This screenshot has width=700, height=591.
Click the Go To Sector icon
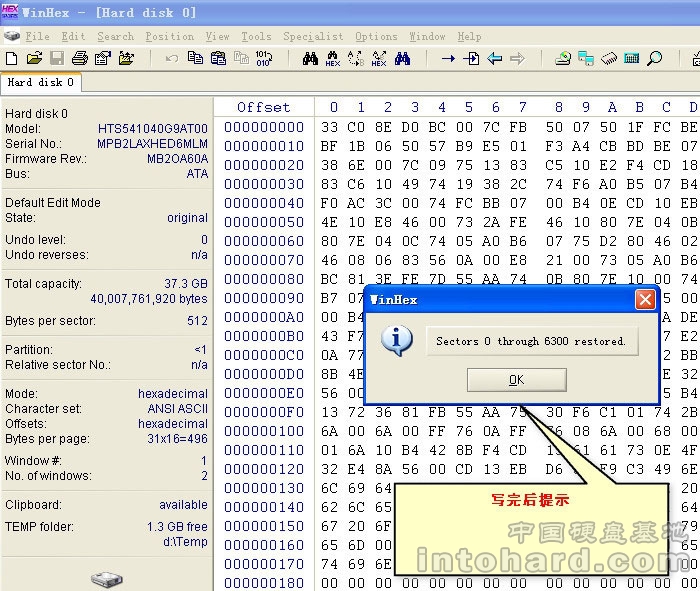click(x=471, y=58)
